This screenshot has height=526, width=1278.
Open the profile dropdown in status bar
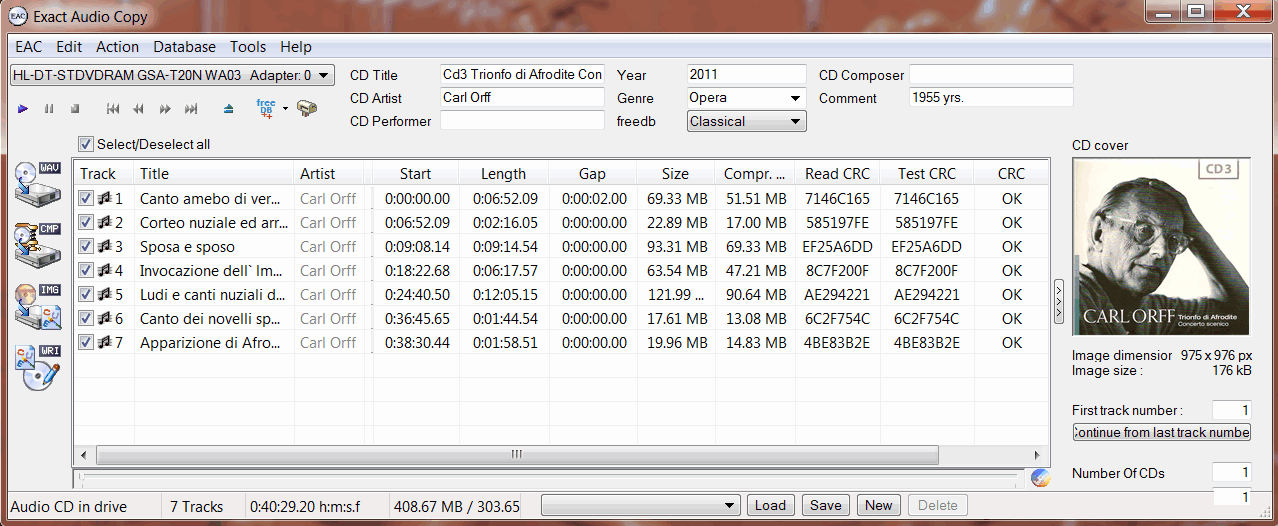click(640, 505)
